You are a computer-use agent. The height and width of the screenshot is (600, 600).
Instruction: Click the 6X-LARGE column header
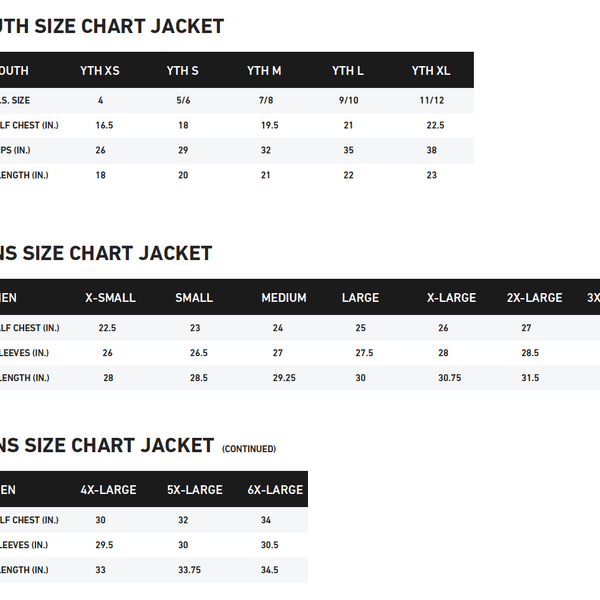[x=275, y=490]
